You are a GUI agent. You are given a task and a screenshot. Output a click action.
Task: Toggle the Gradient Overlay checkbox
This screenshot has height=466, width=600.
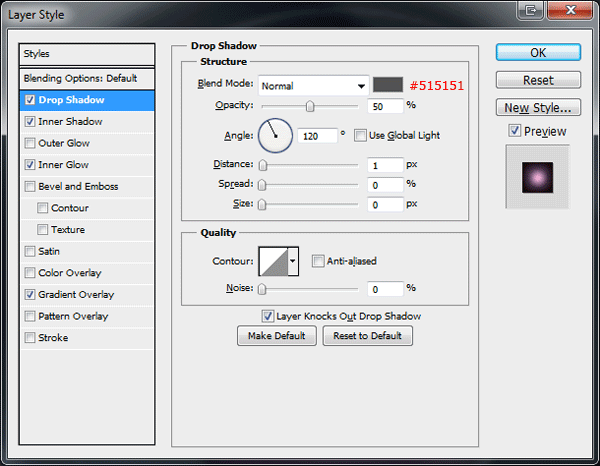pyautogui.click(x=30, y=295)
